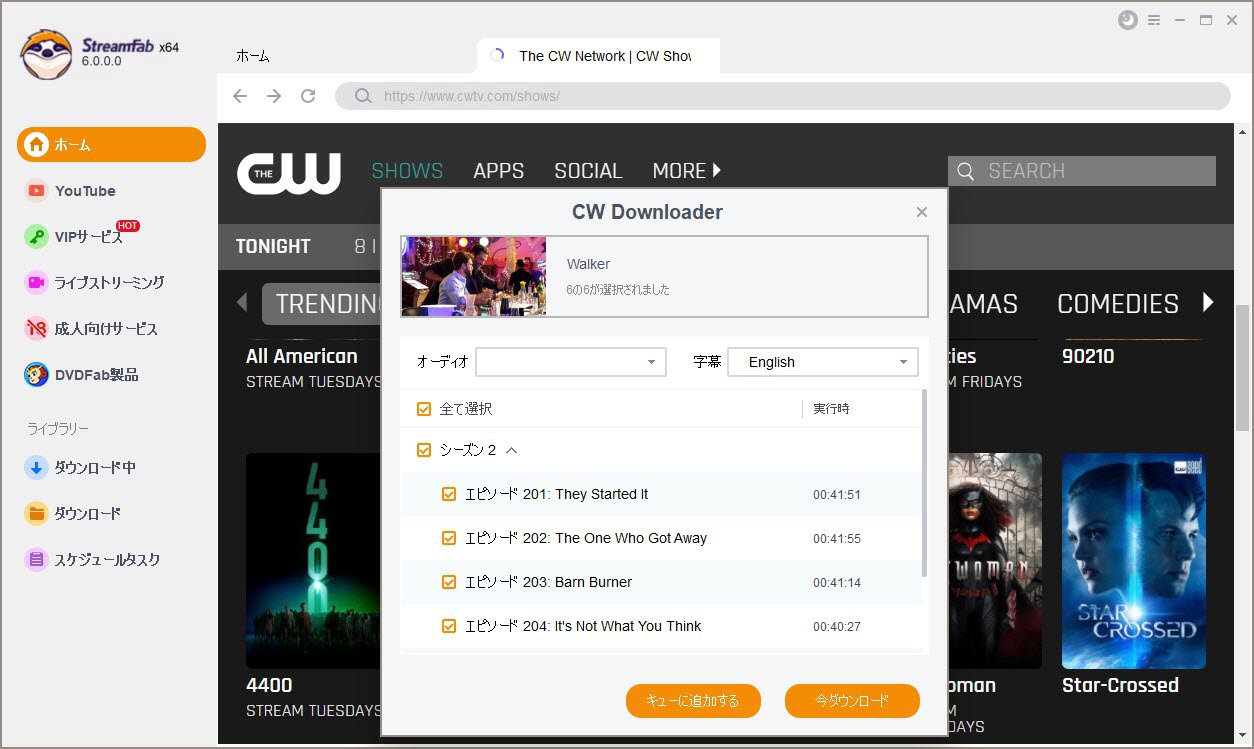Click the episode list scrollbar
This screenshot has height=749, width=1254.
924,485
